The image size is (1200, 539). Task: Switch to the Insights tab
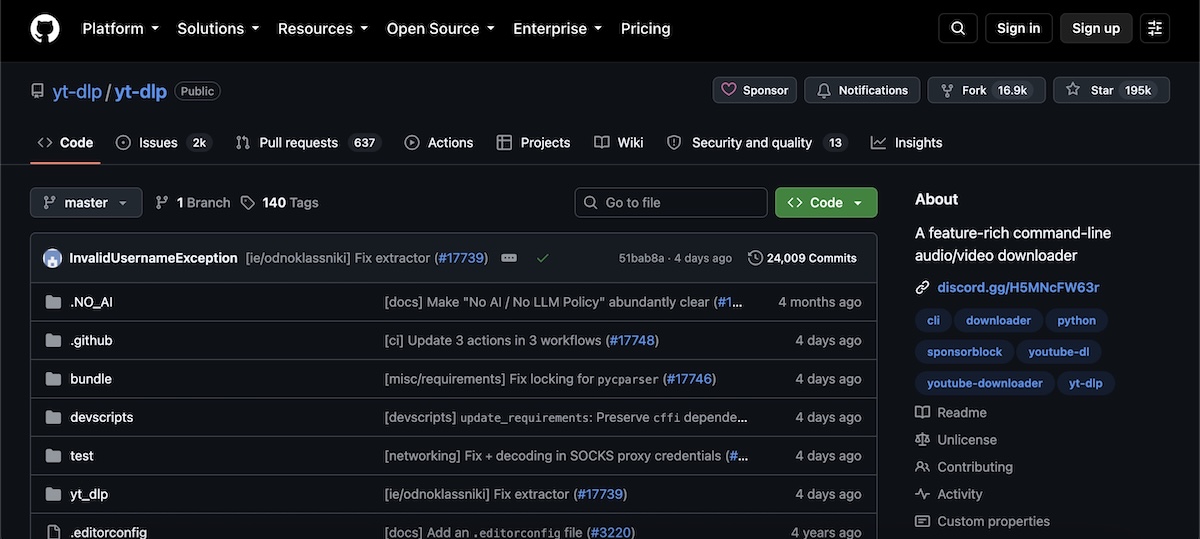coord(907,143)
